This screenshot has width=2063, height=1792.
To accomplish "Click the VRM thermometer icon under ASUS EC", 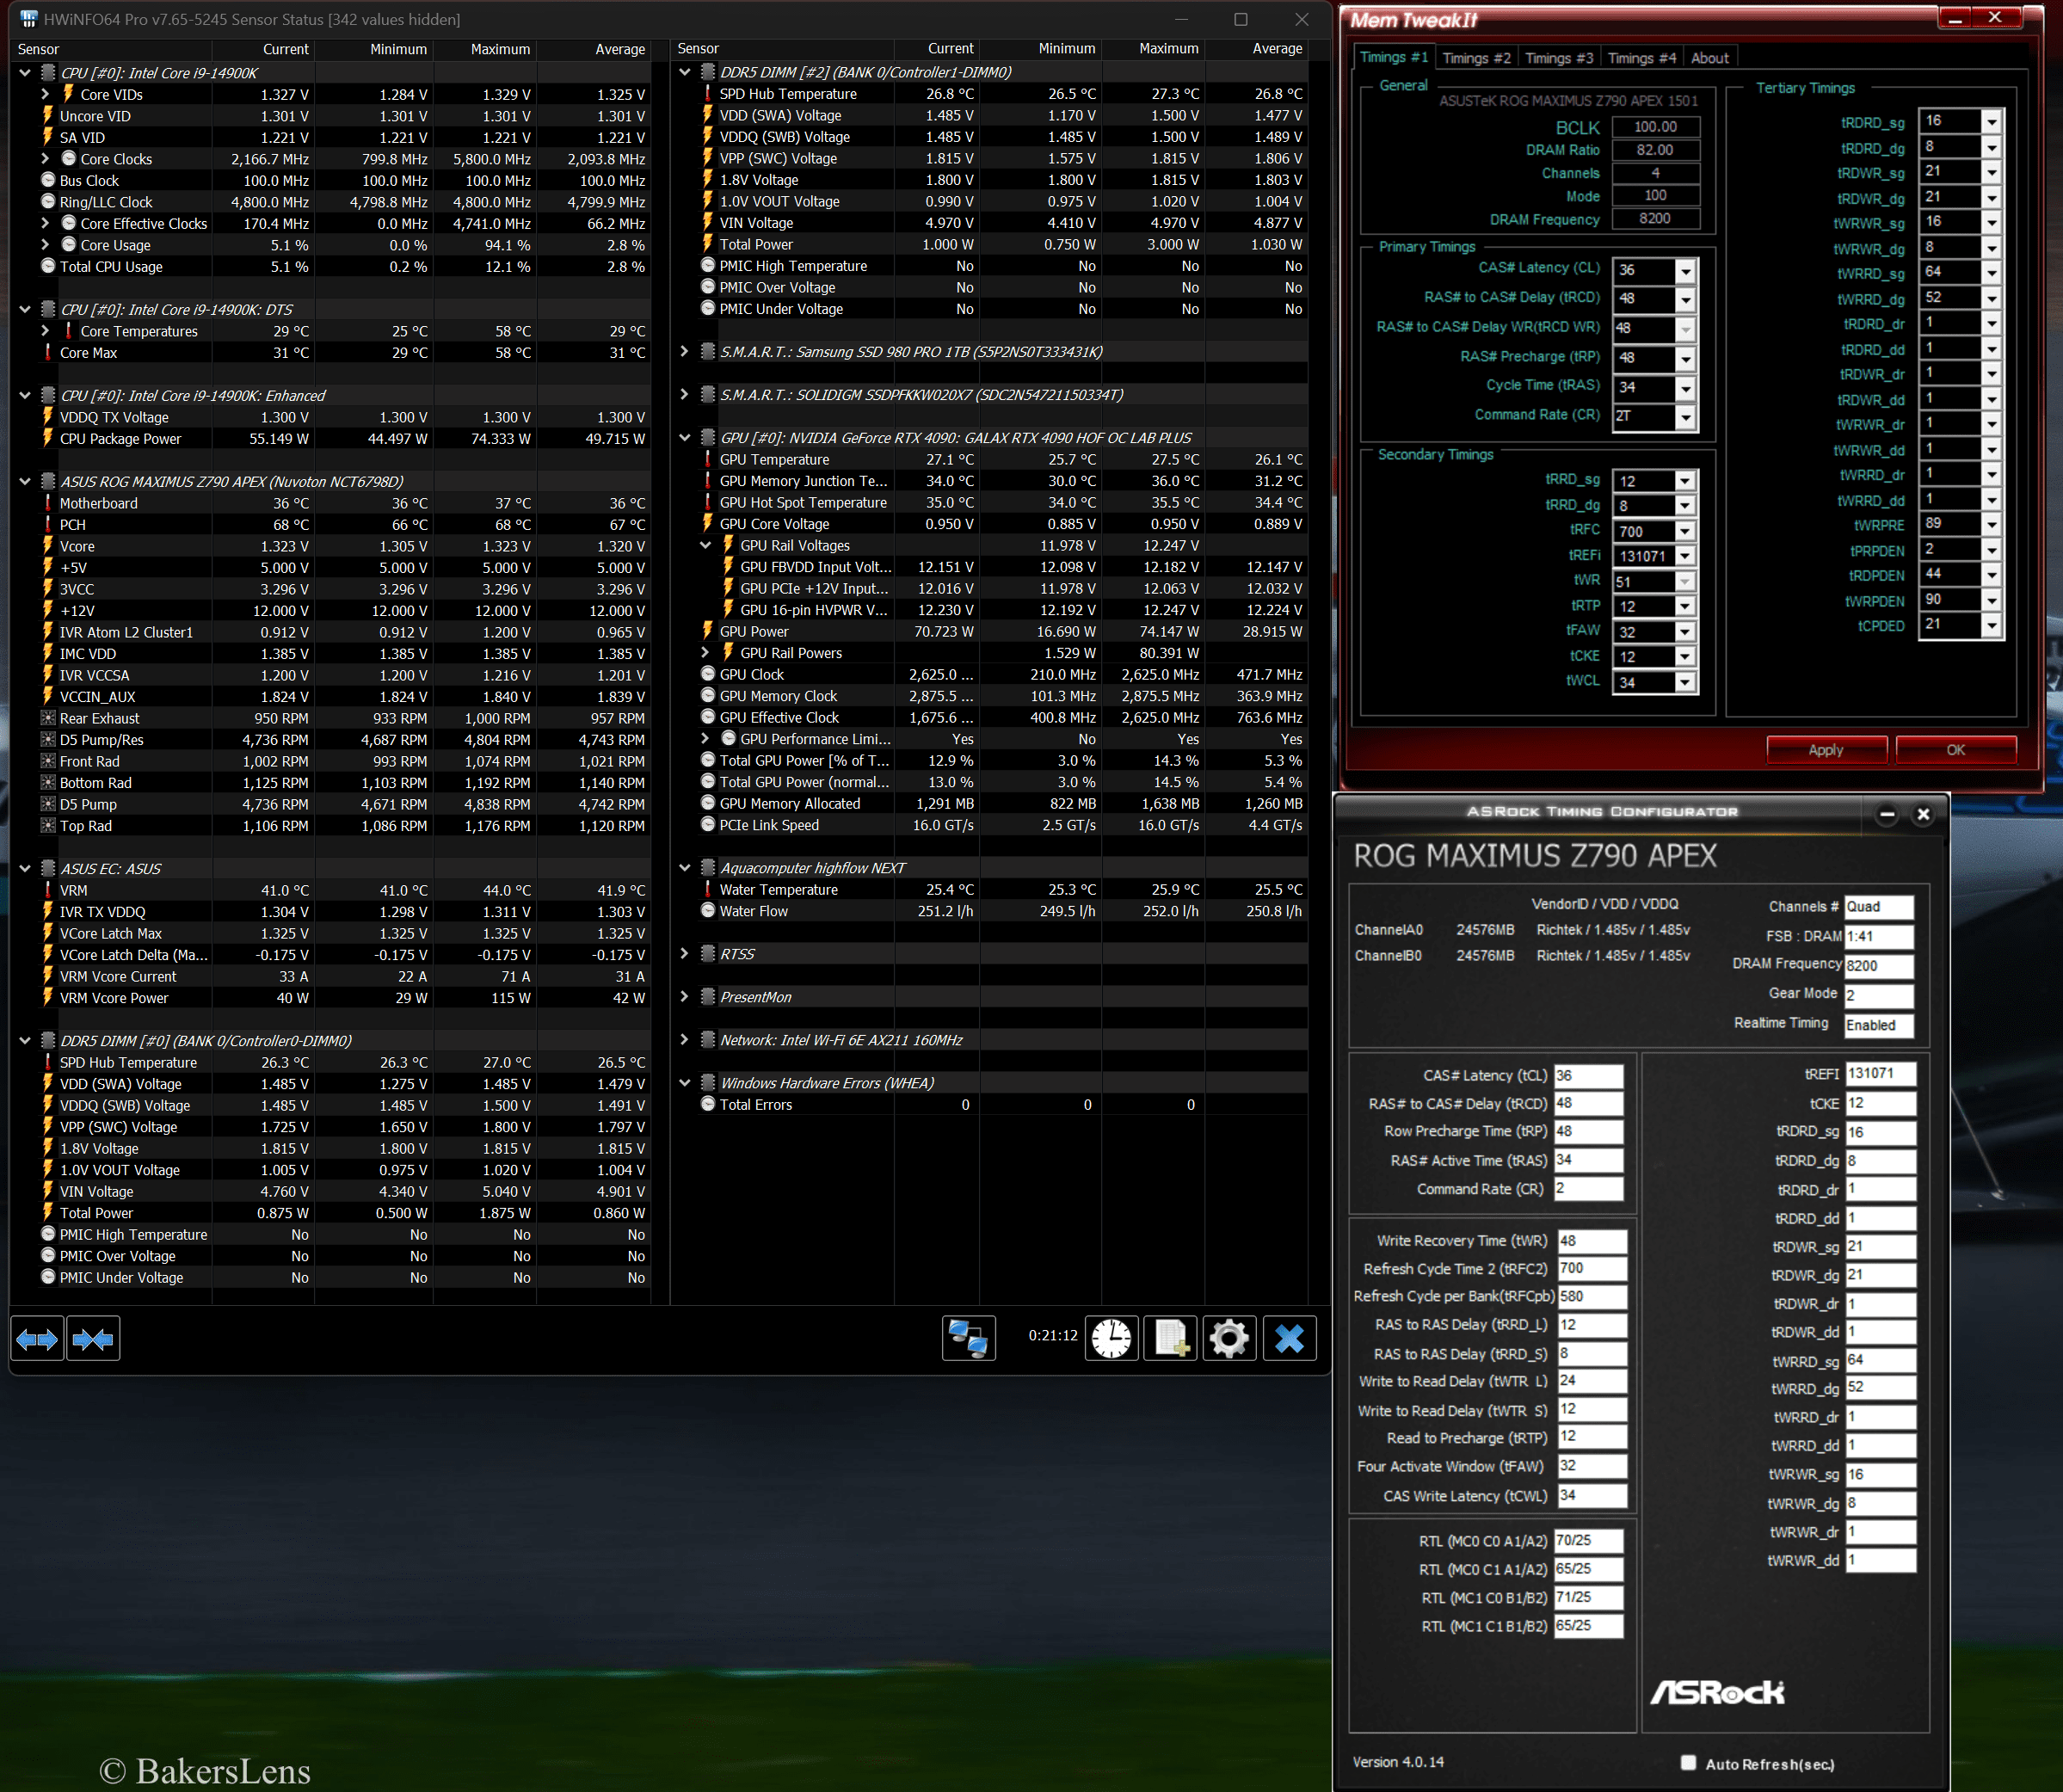I will 47,890.
